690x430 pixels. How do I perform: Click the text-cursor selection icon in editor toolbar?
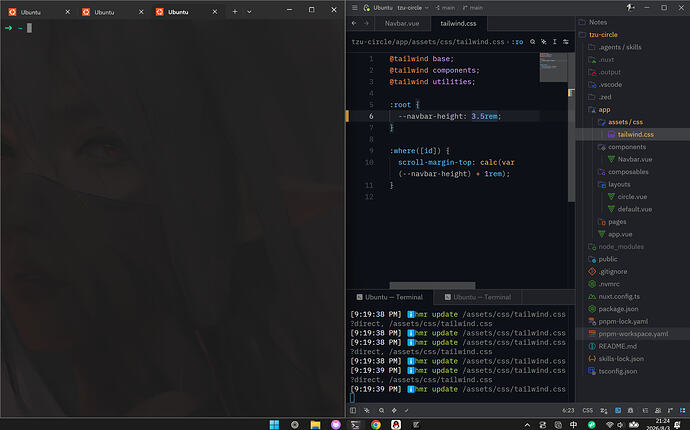[x=554, y=41]
